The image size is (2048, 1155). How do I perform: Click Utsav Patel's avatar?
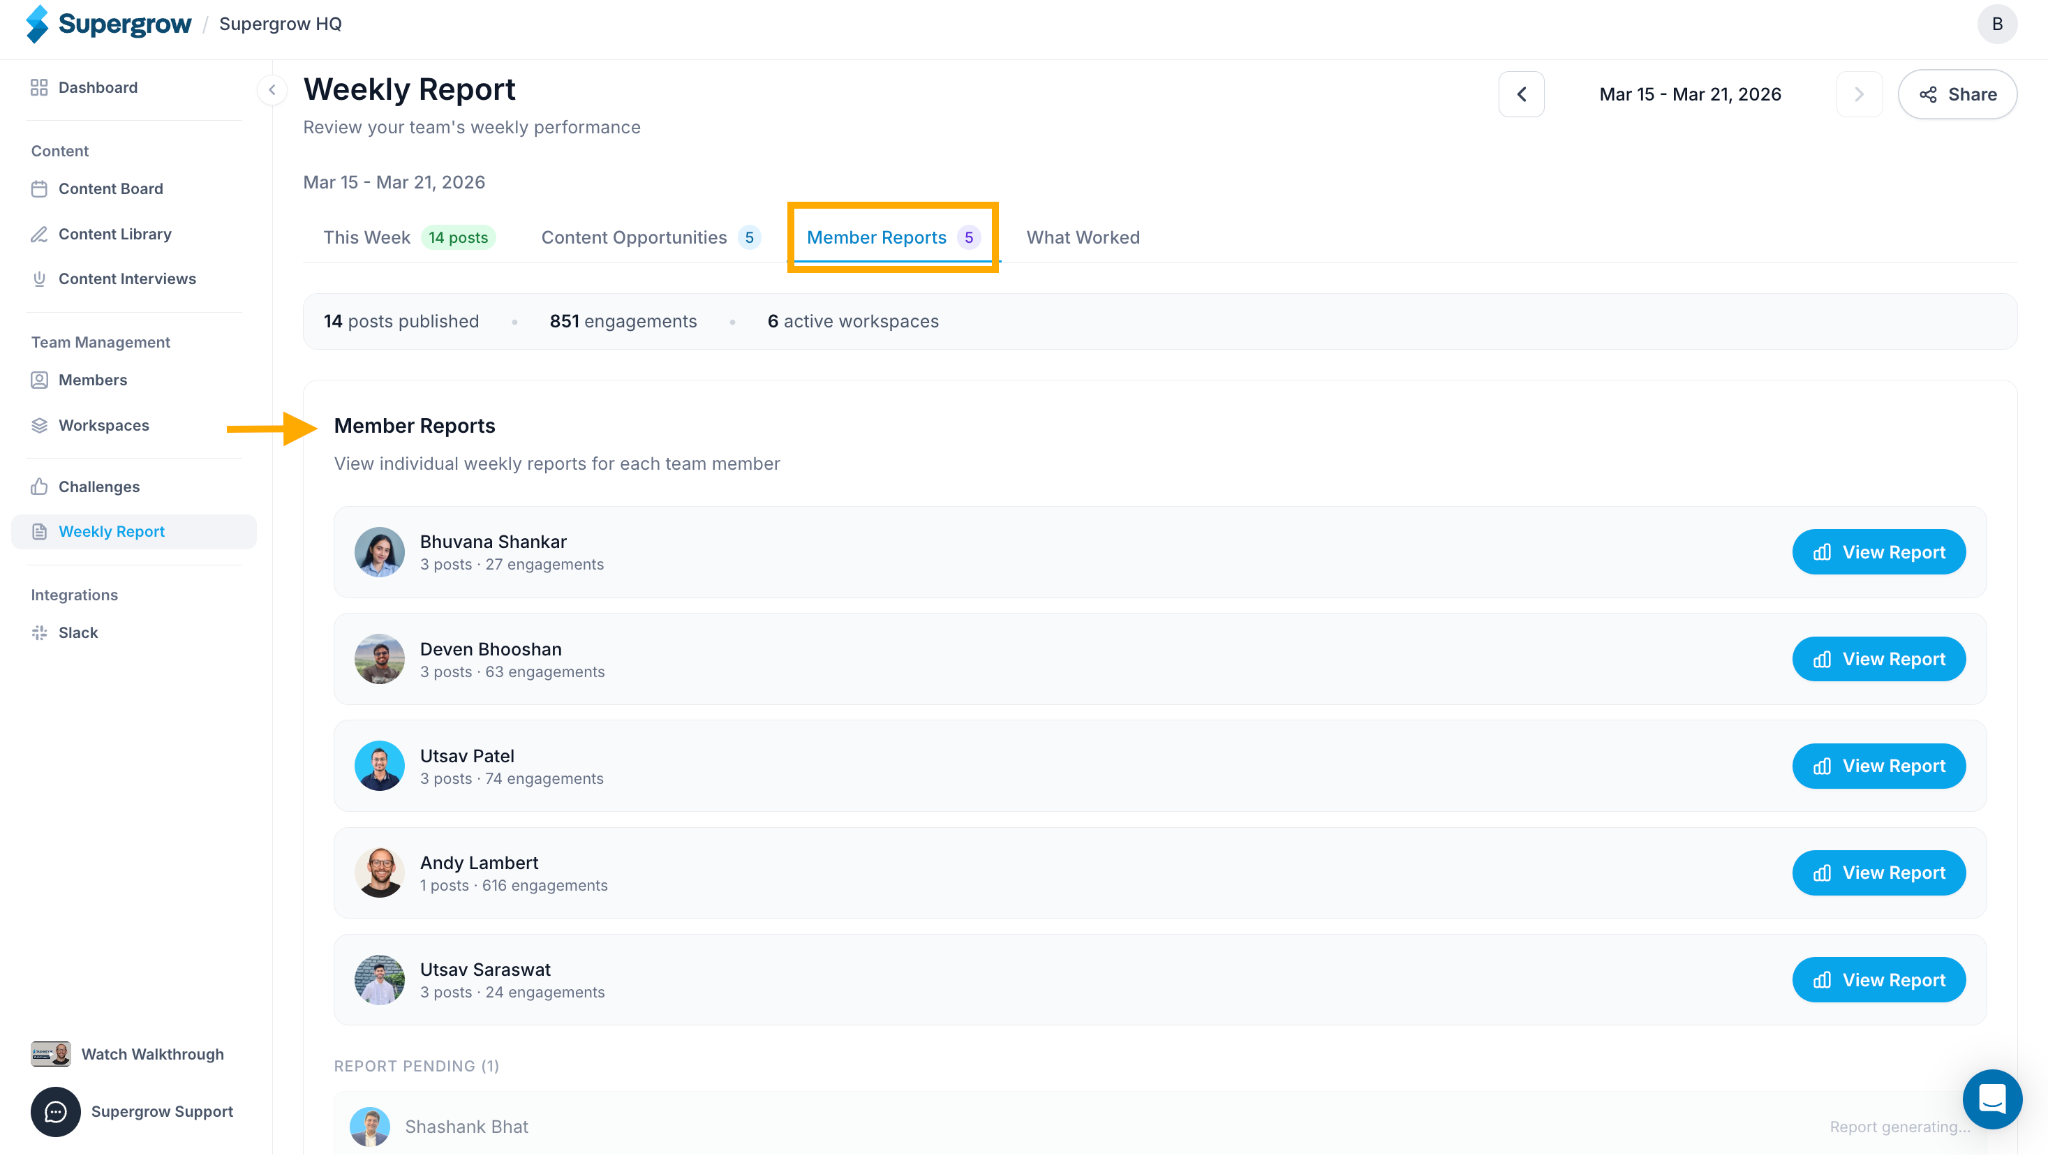click(x=380, y=766)
